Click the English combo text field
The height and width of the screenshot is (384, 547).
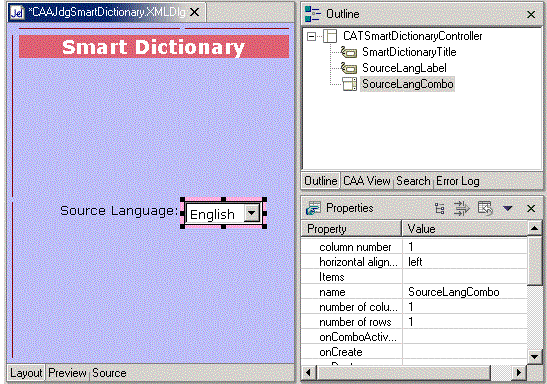[x=214, y=213]
